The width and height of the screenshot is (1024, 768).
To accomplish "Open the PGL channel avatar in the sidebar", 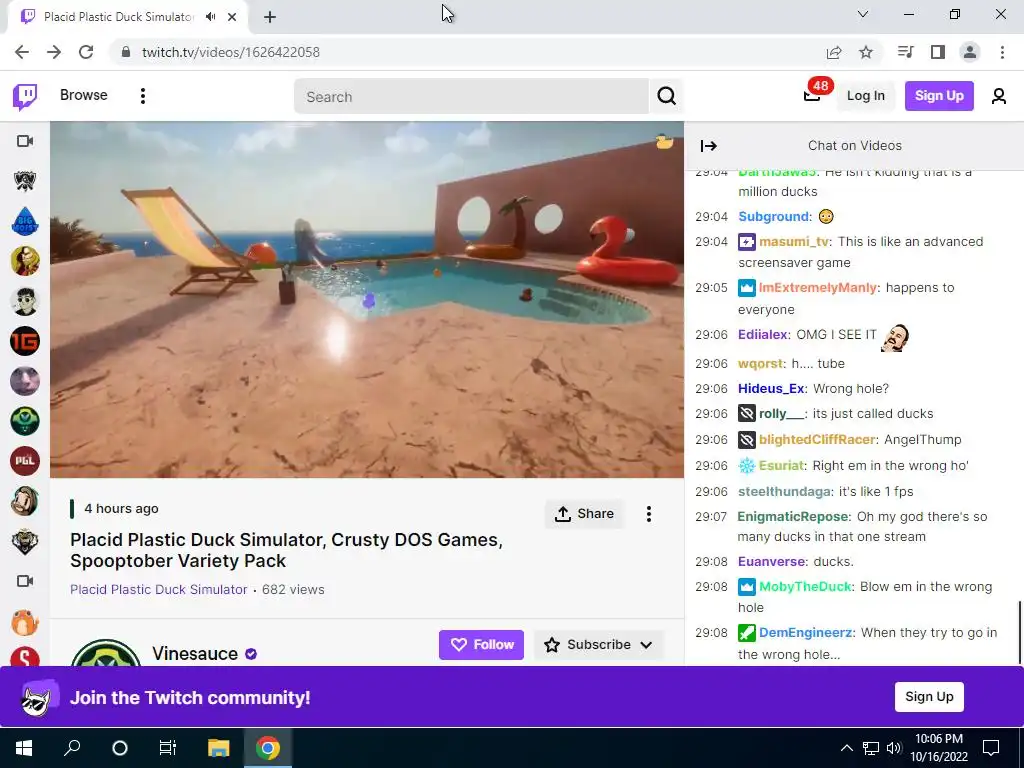I will (x=25, y=460).
